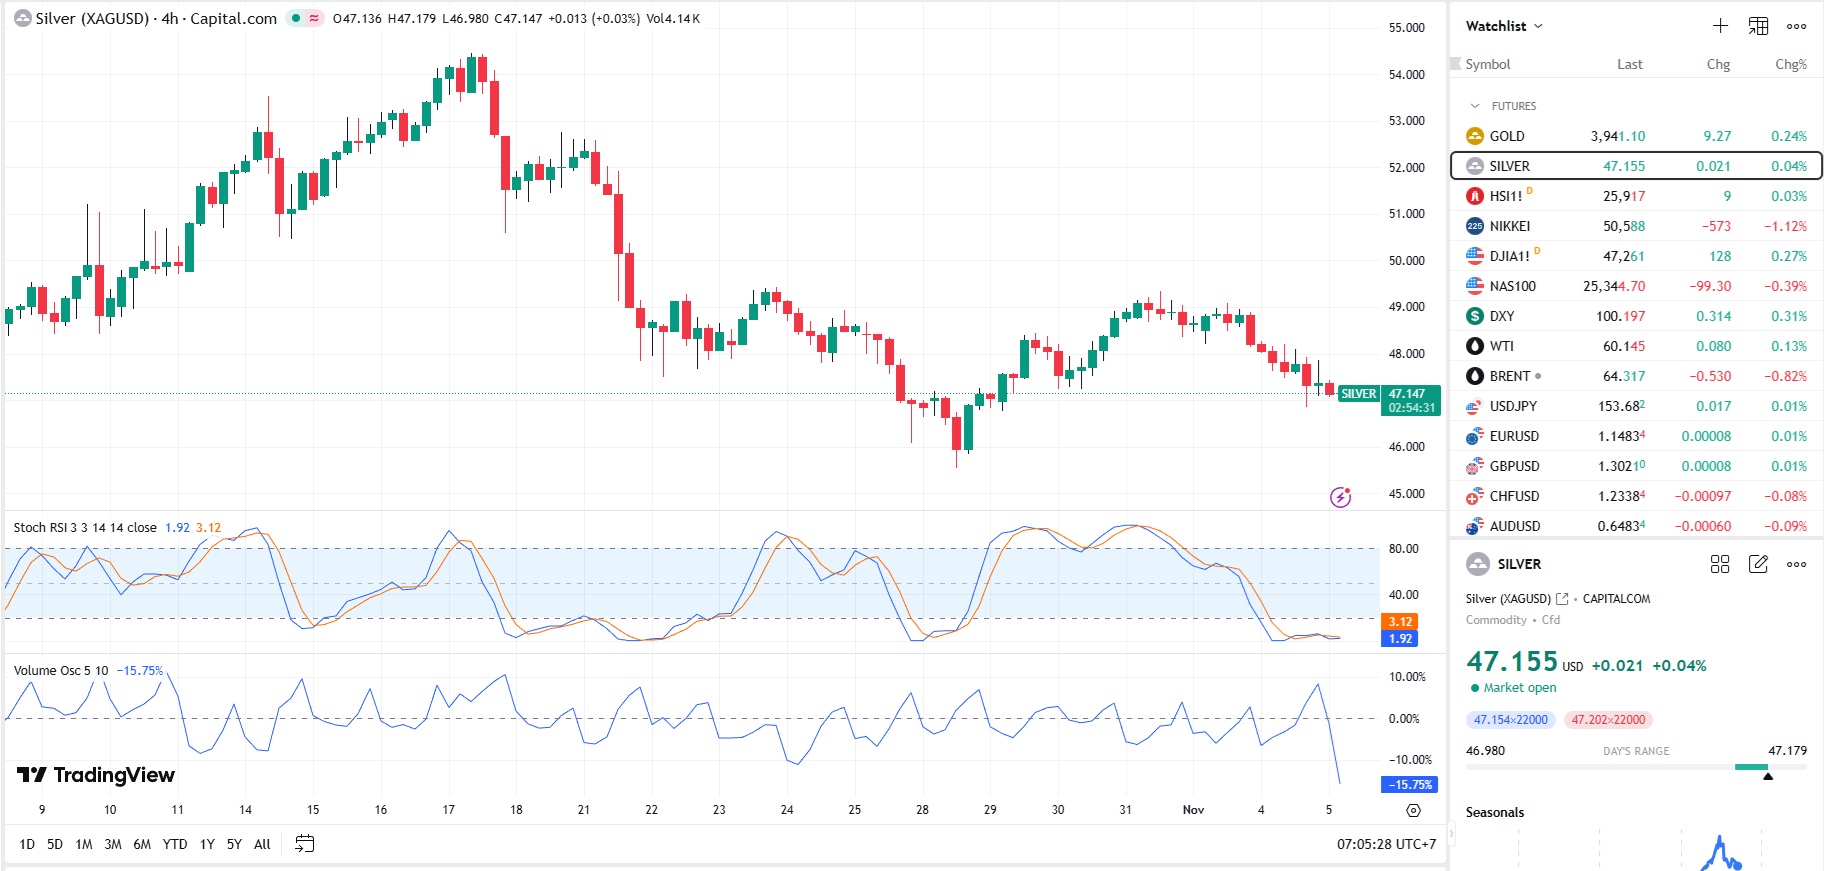Click the green market status dot in the chart header
The image size is (1824, 871).
point(296,18)
